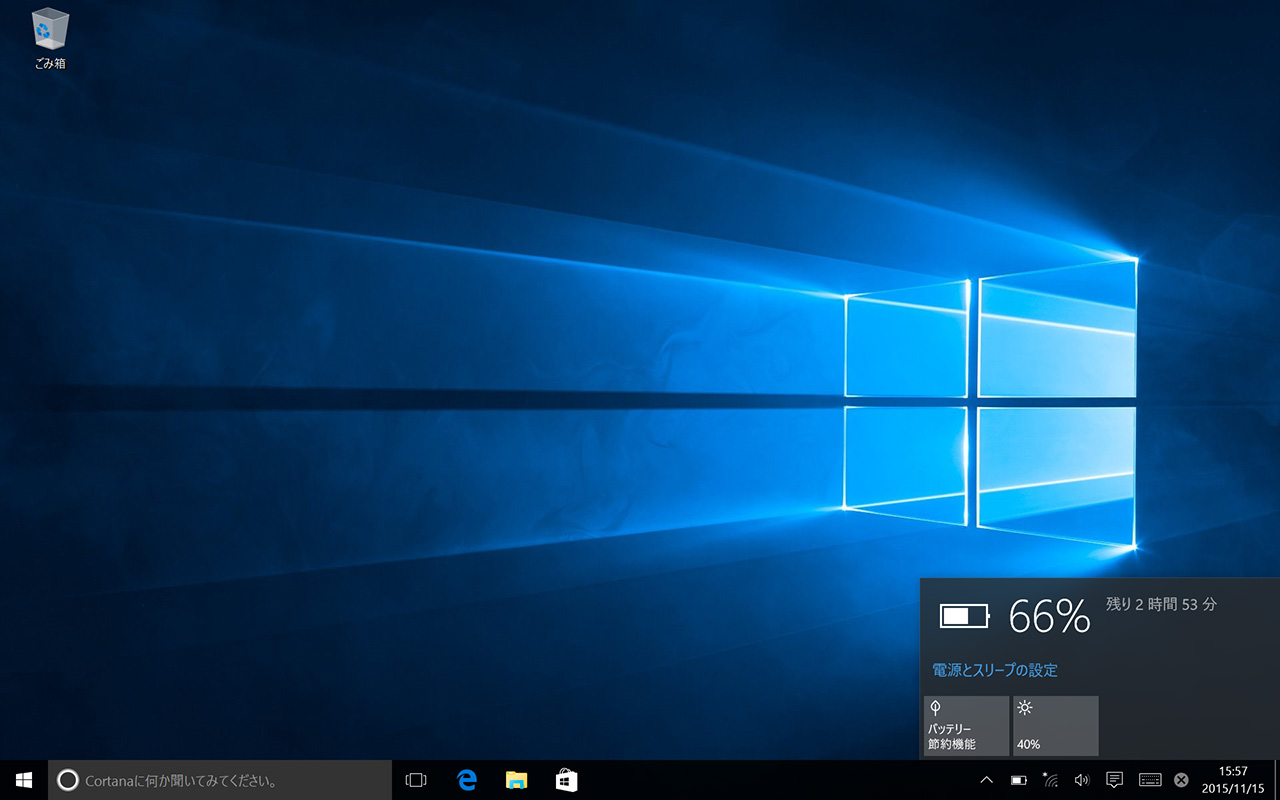The width and height of the screenshot is (1280, 800).
Task: Expand the hidden system tray icons
Action: click(986, 780)
